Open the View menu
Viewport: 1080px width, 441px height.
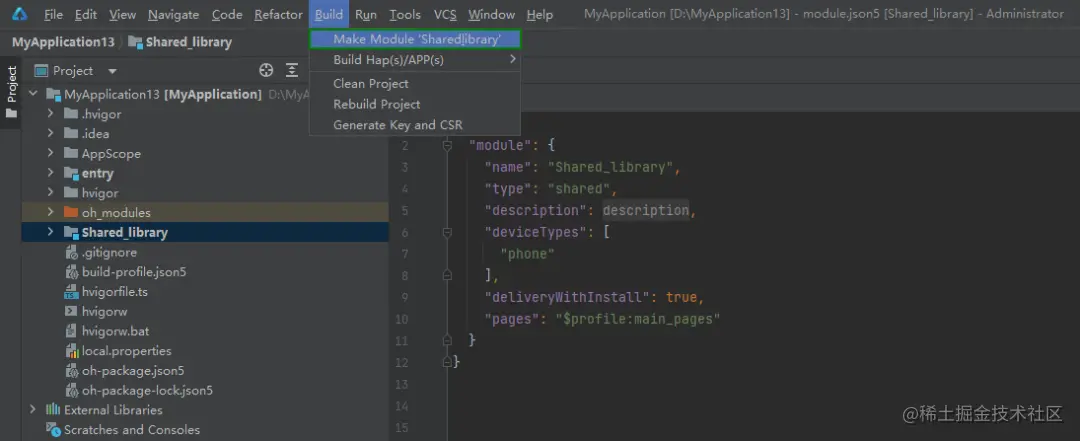click(x=123, y=14)
